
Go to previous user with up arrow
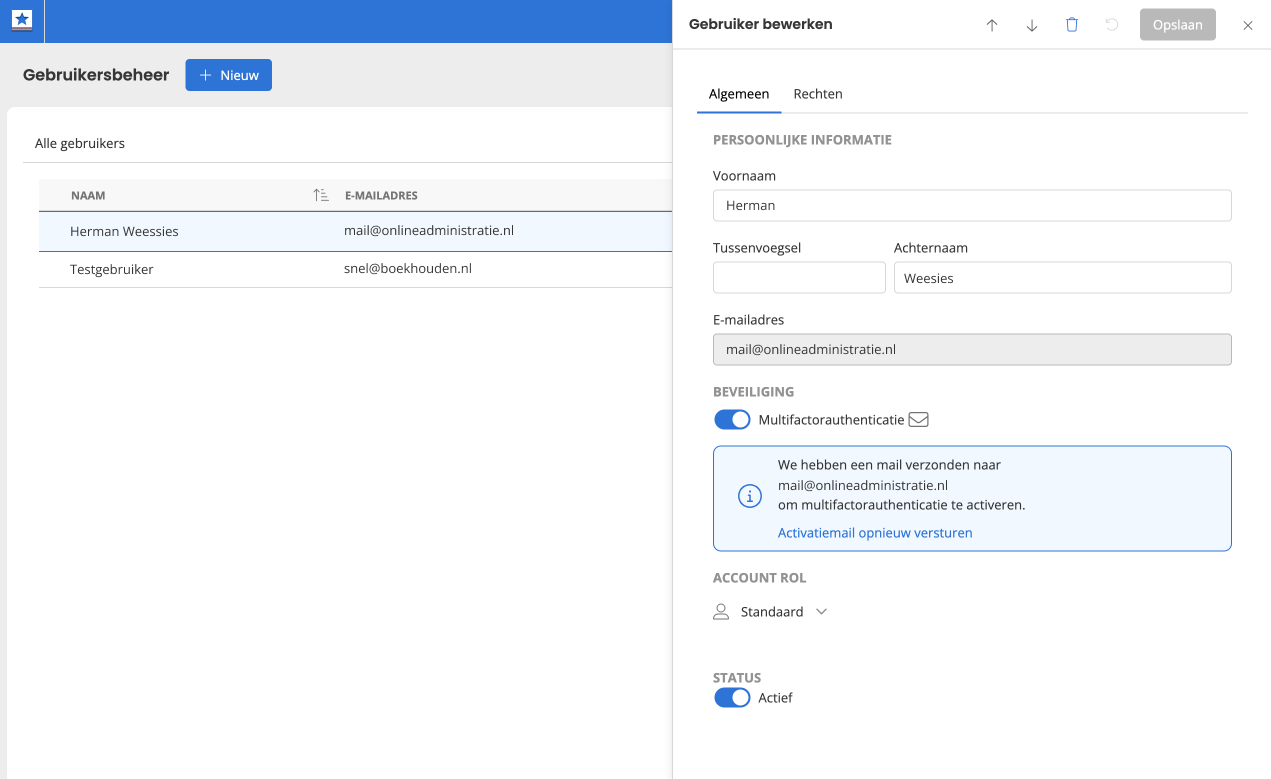pyautogui.click(x=992, y=25)
